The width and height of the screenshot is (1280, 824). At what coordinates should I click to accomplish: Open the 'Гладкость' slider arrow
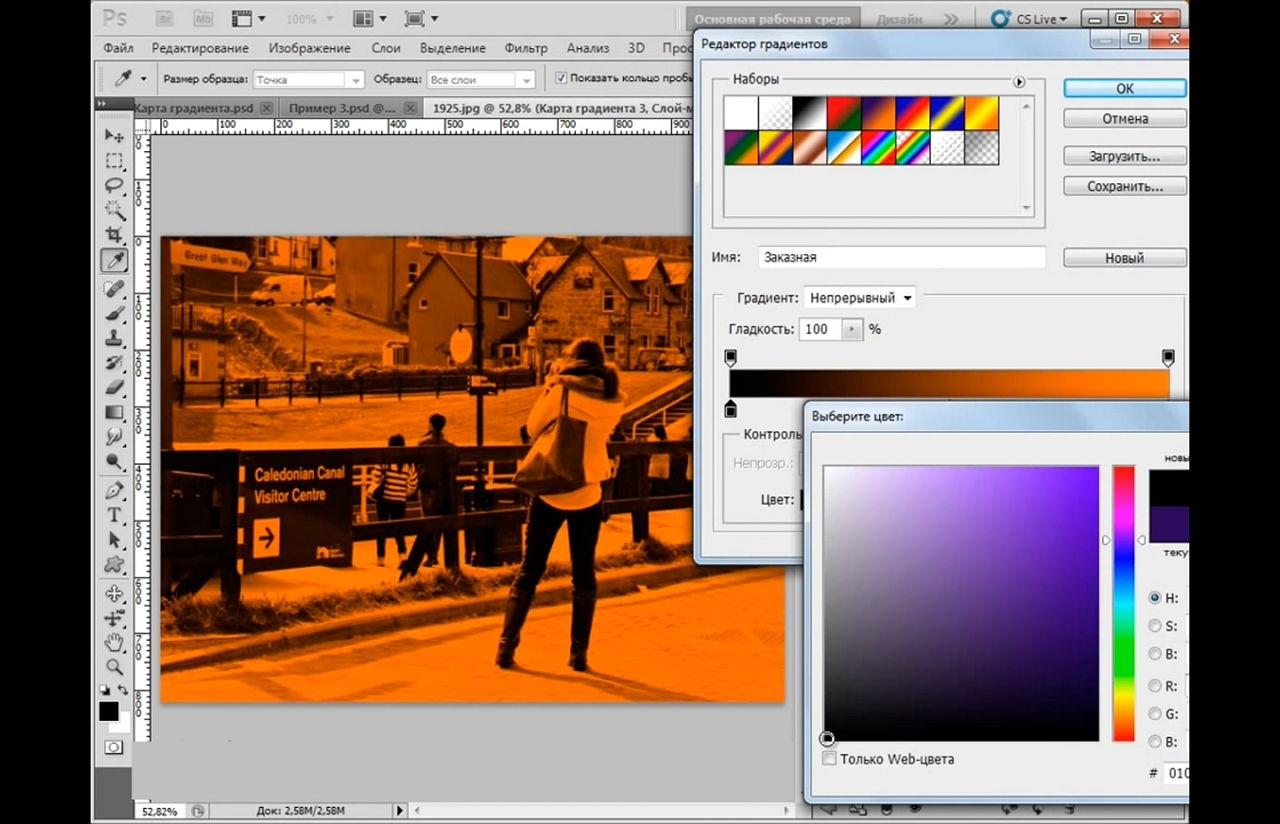pyautogui.click(x=852, y=329)
